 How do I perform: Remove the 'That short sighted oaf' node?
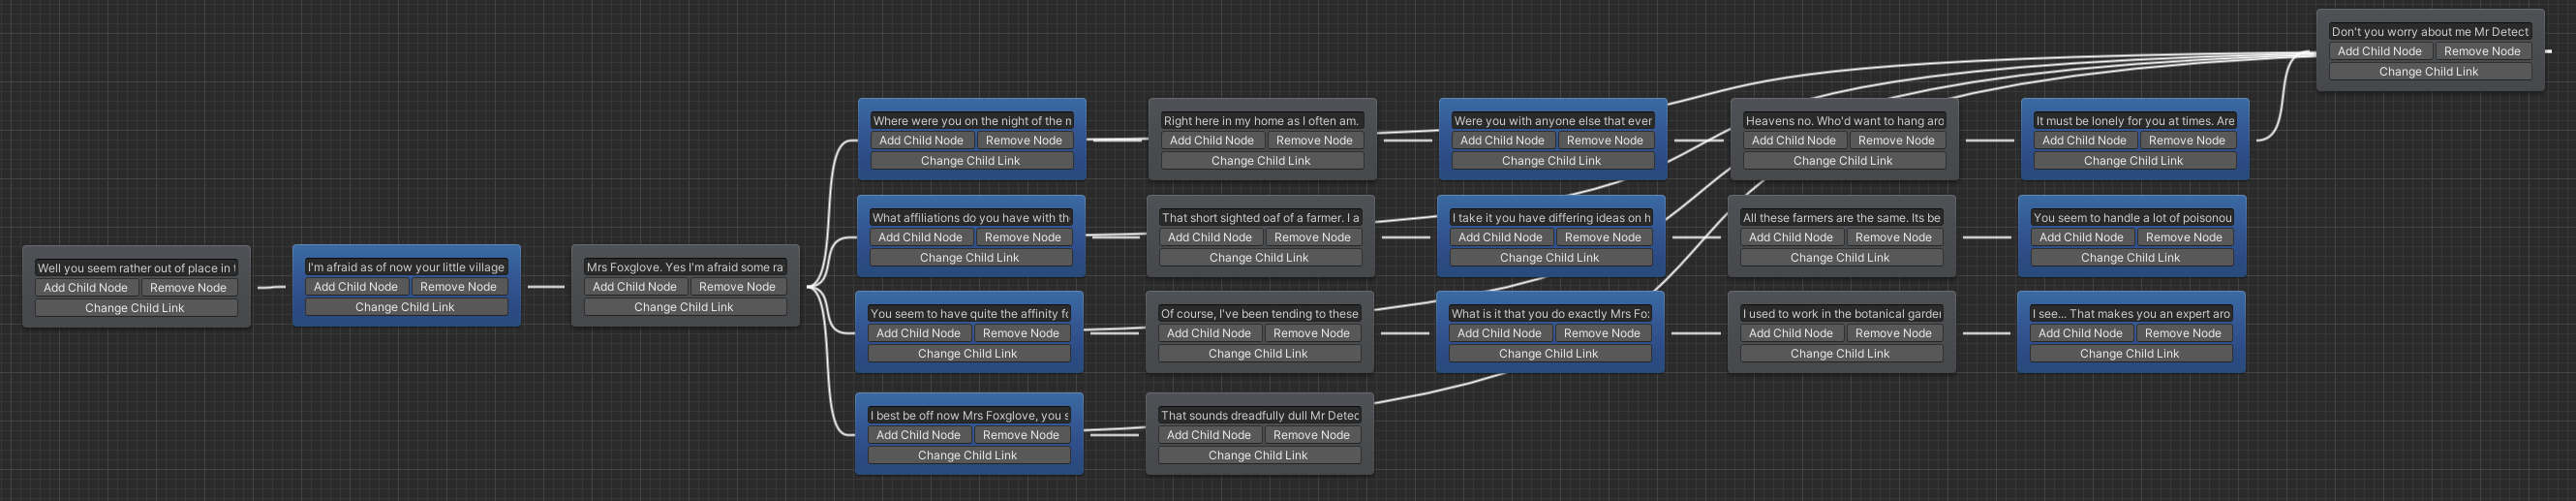[x=1312, y=238]
